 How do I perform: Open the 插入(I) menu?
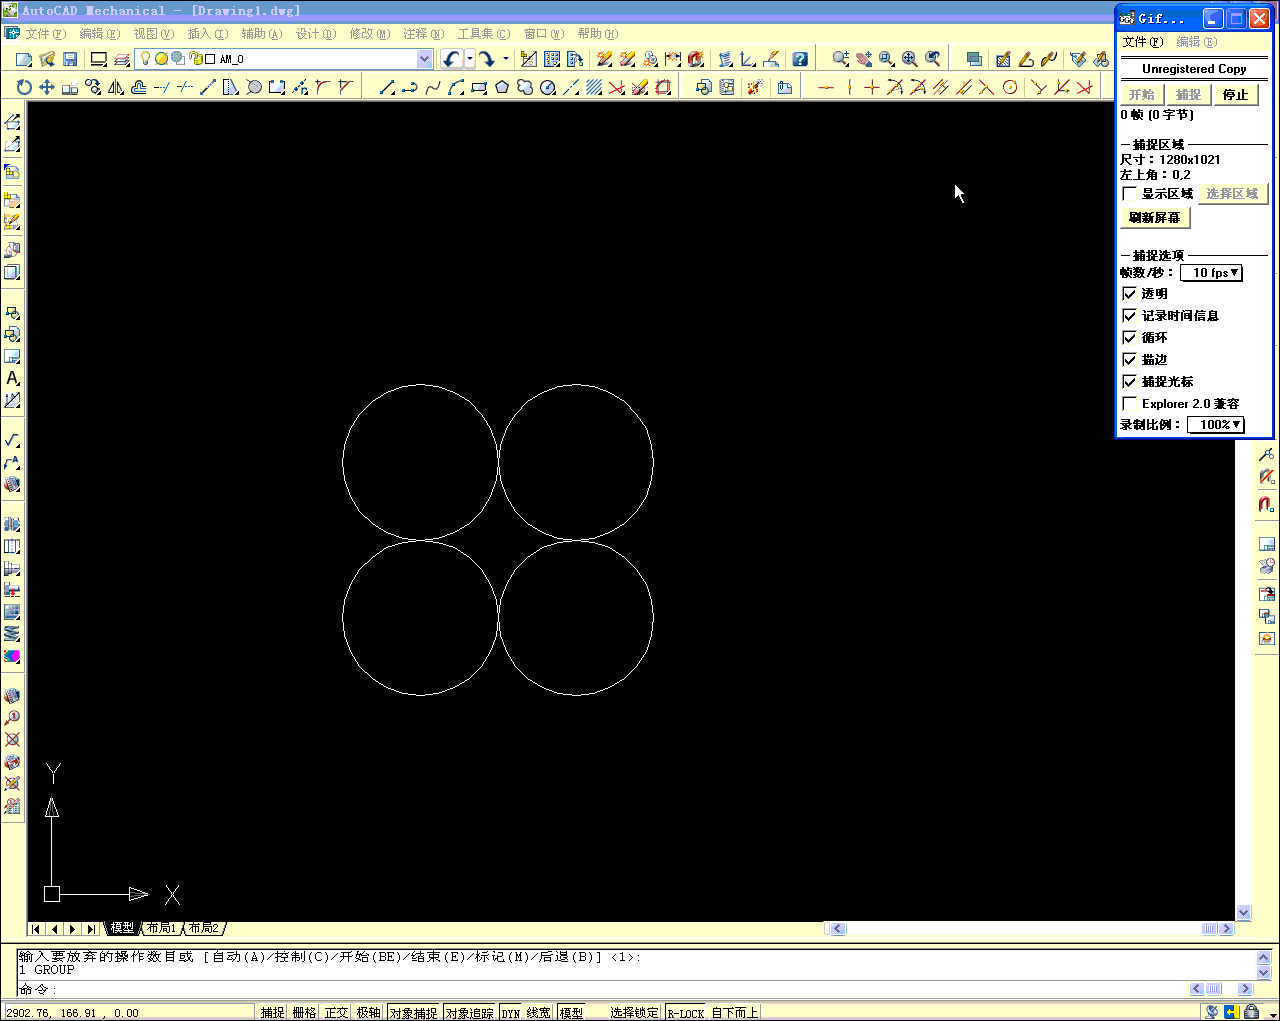point(207,33)
